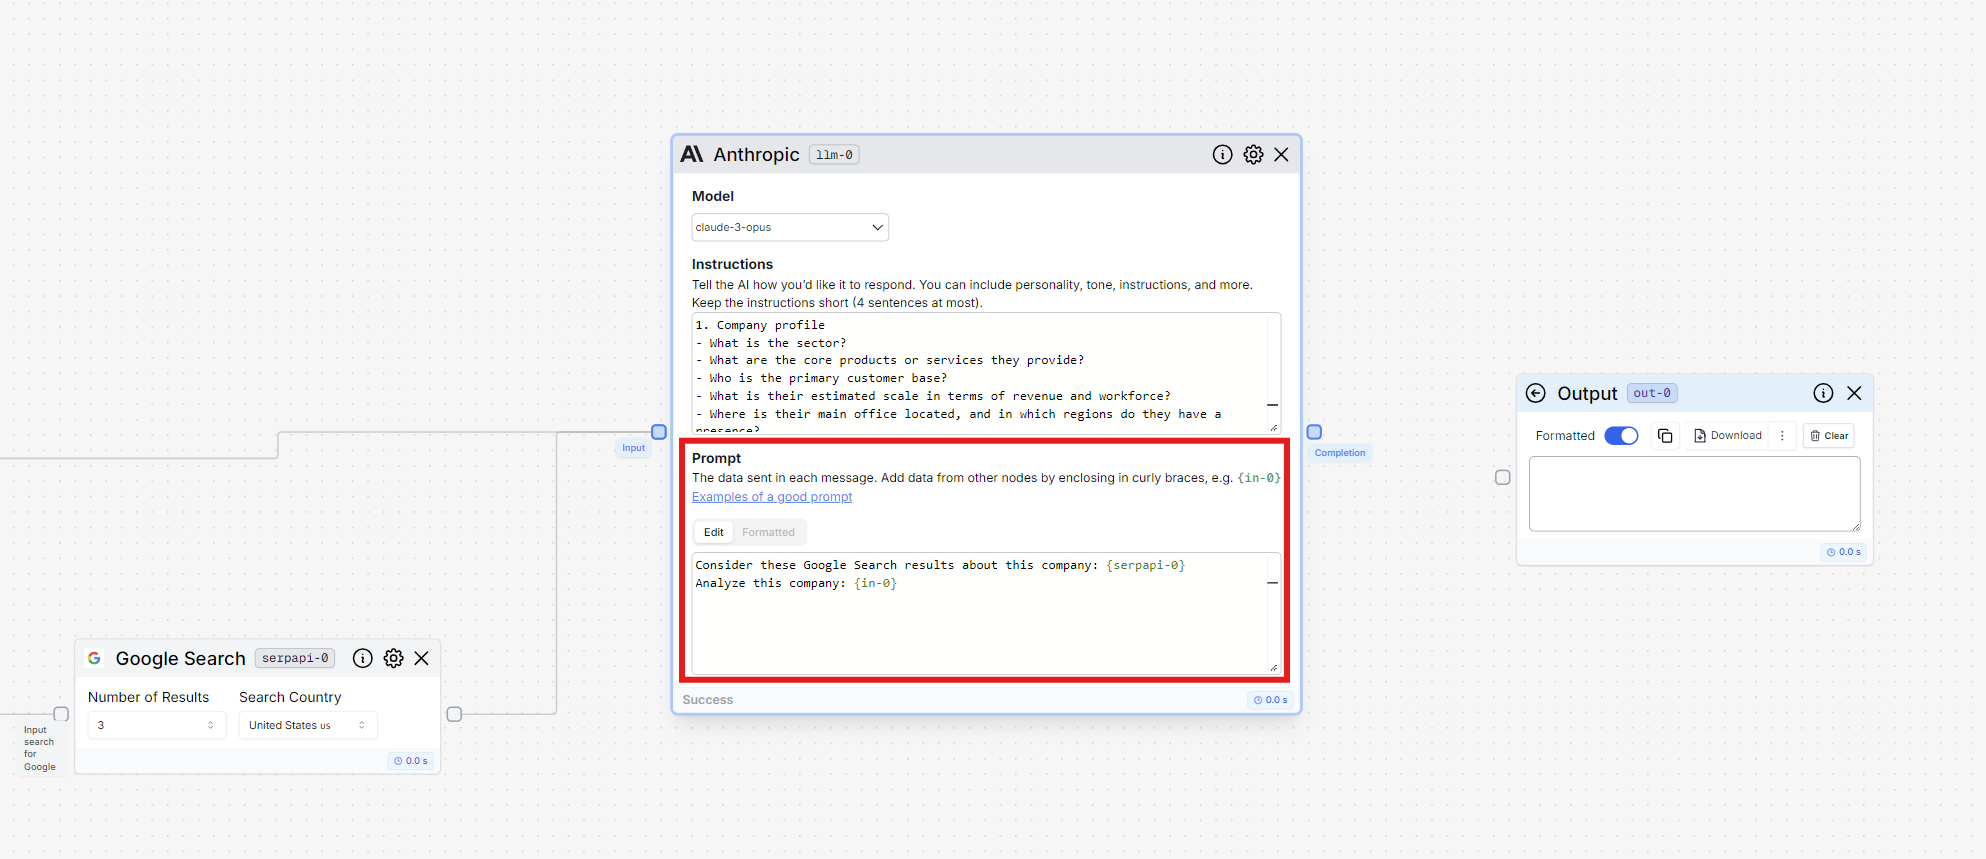Close the Anthropic node
The image size is (1986, 859).
pyautogui.click(x=1281, y=155)
